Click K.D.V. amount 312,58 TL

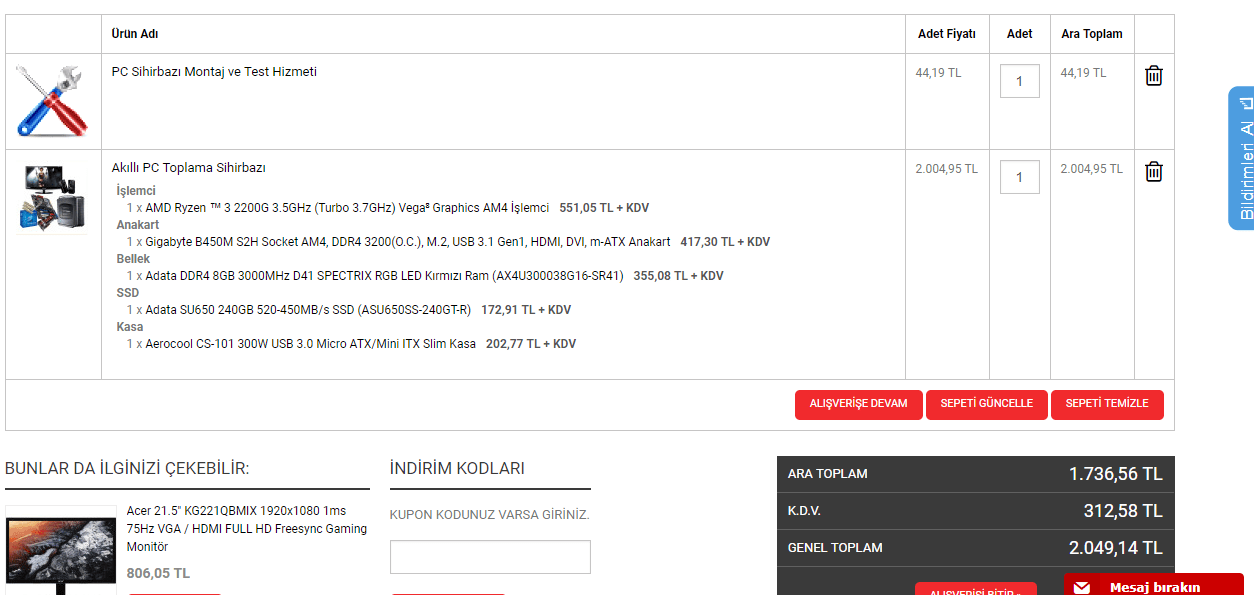1123,511
